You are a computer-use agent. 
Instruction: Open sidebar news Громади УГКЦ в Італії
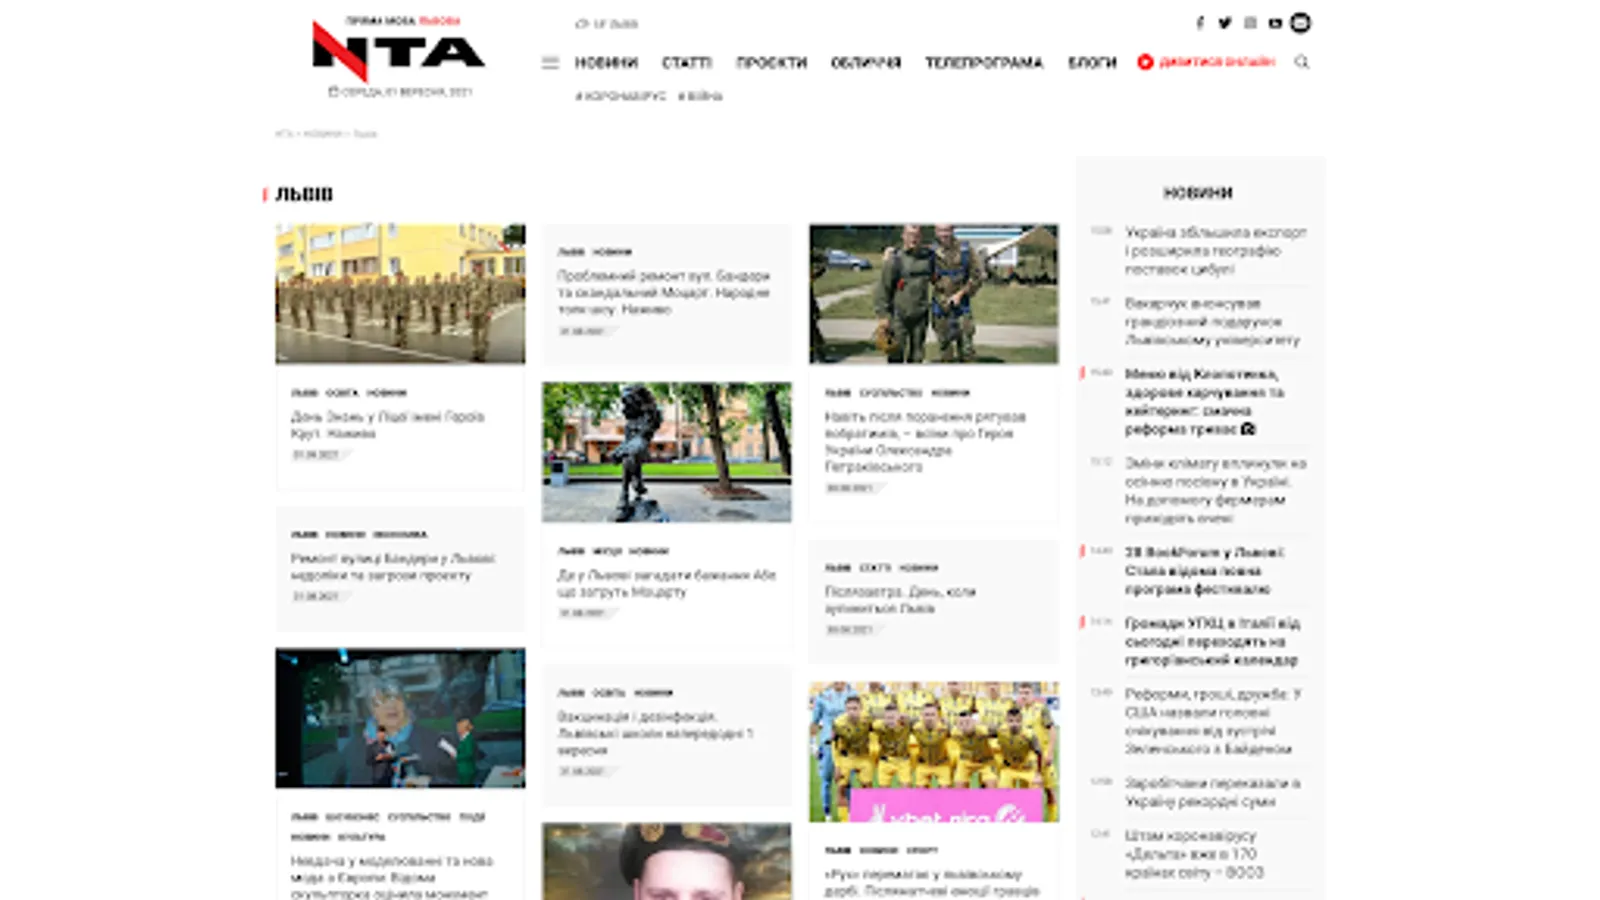point(1213,642)
